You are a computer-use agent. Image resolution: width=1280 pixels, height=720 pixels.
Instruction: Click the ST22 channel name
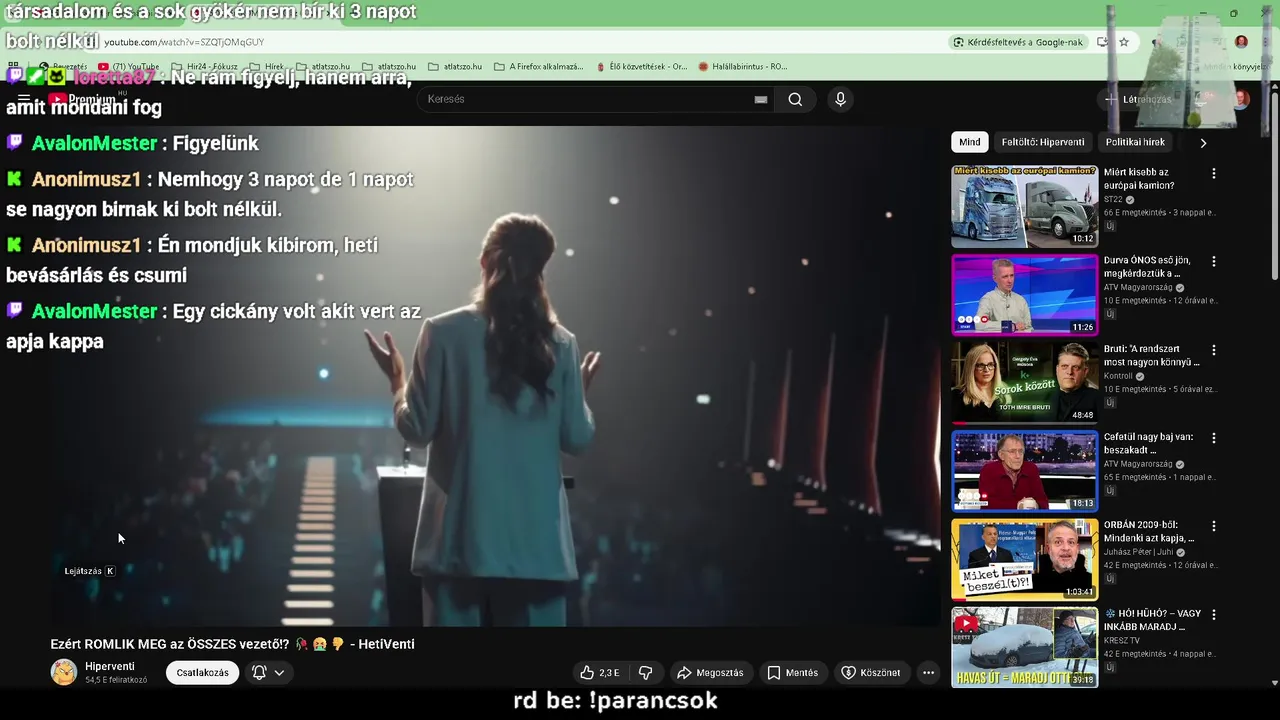(x=1113, y=199)
